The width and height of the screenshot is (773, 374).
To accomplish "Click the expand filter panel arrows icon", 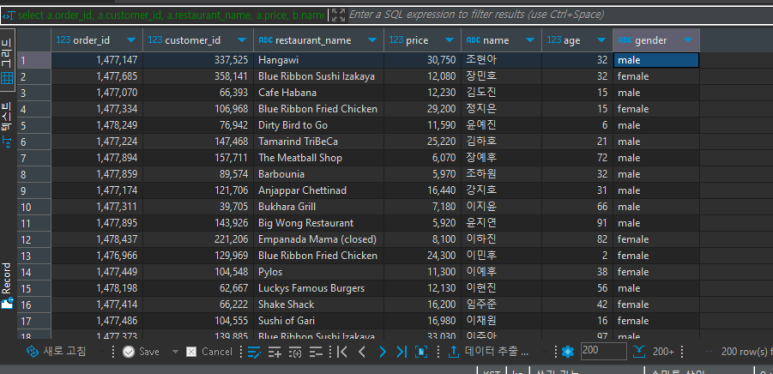I will click(x=338, y=15).
